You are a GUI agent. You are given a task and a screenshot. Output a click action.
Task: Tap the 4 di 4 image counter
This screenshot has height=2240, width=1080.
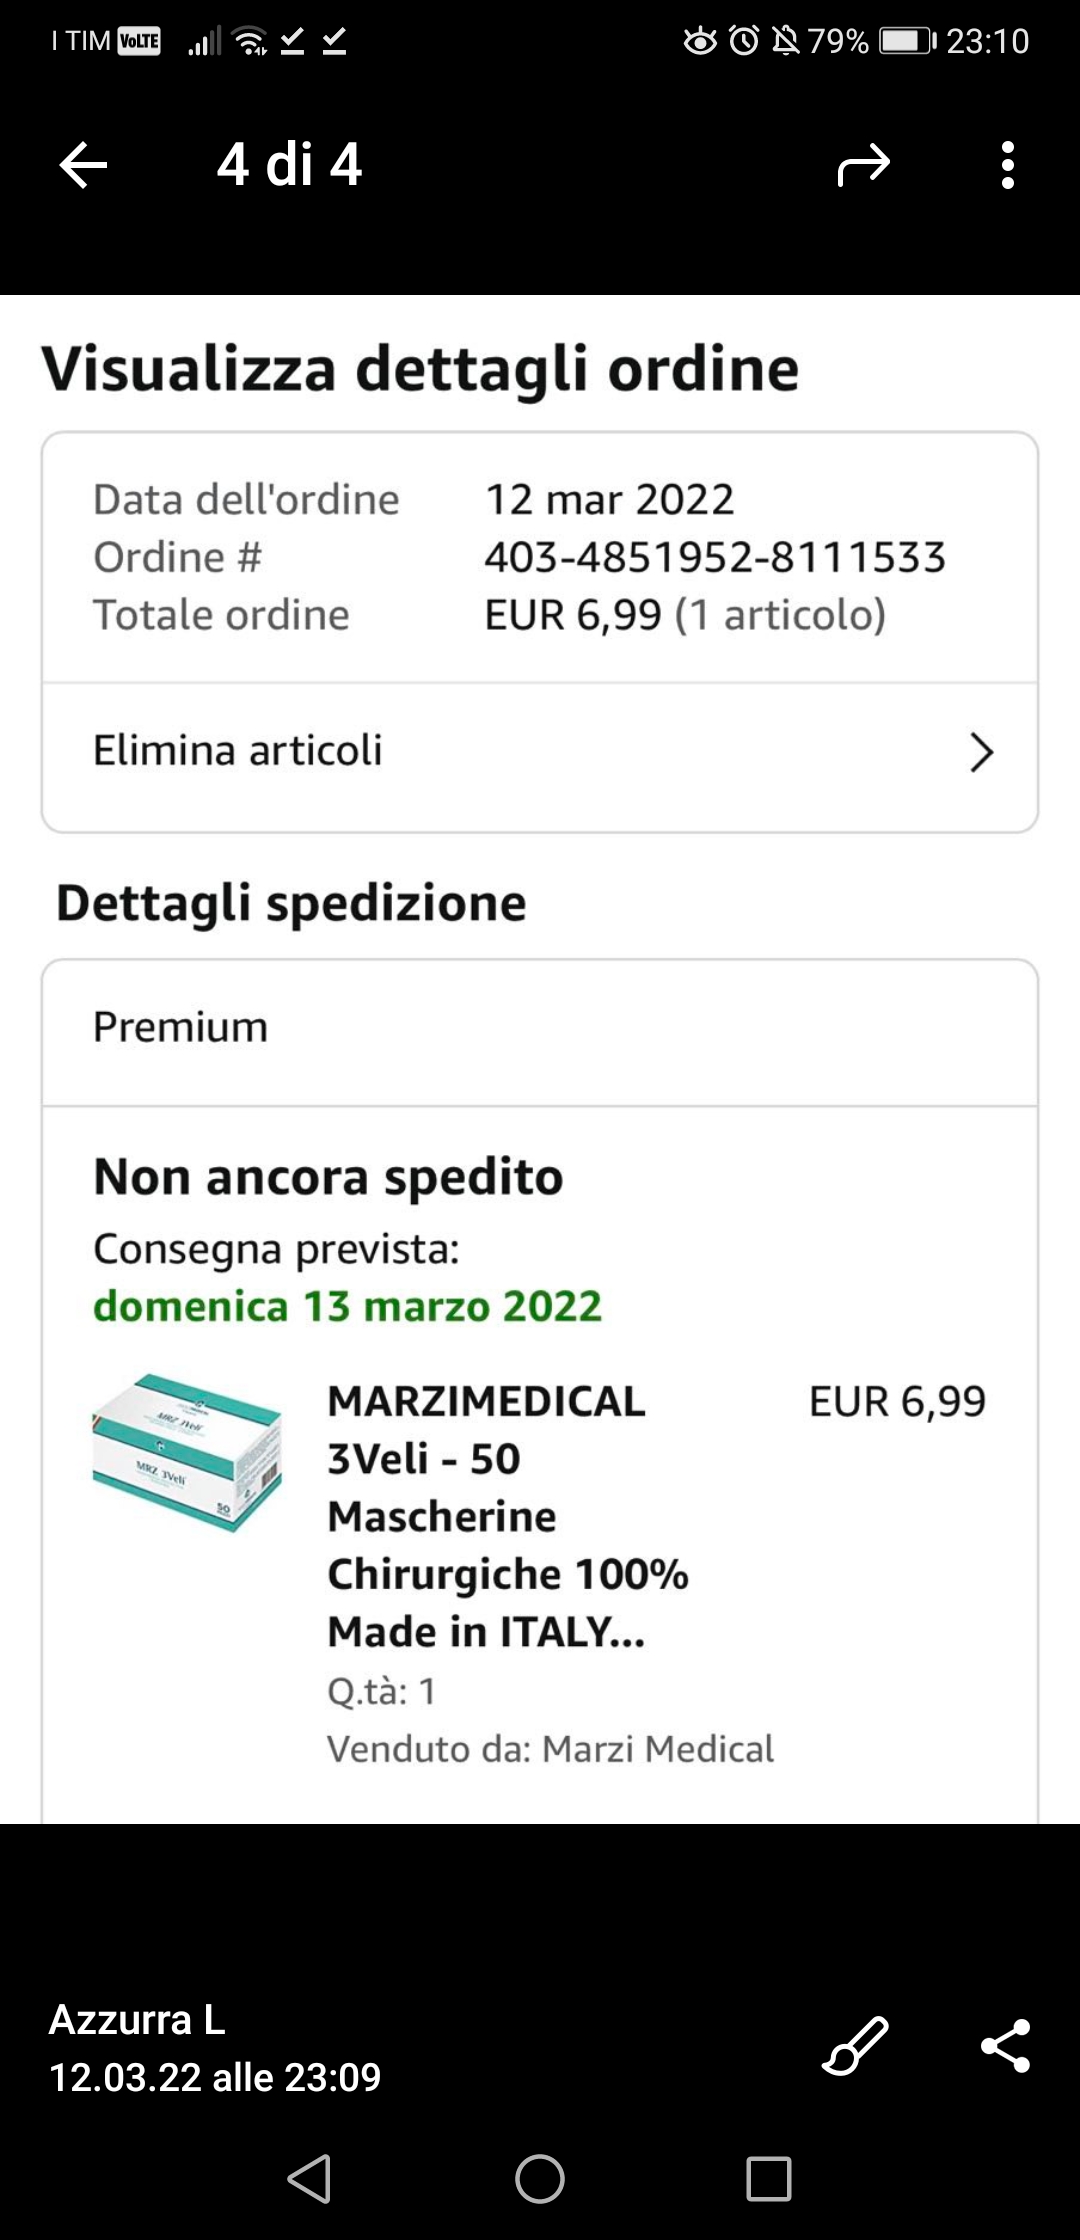click(x=289, y=165)
